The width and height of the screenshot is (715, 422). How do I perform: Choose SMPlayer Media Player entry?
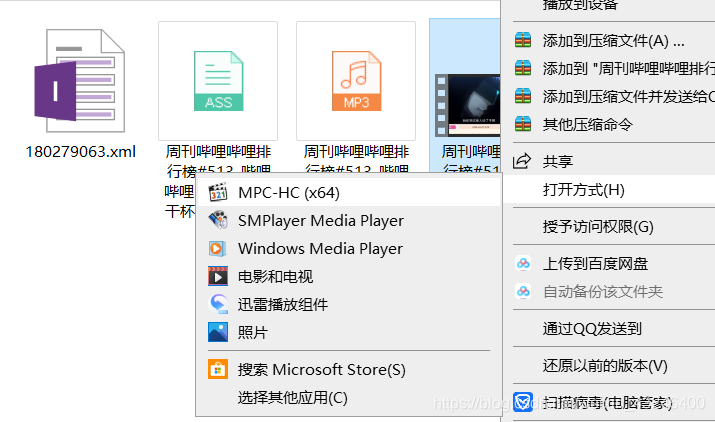click(x=349, y=220)
